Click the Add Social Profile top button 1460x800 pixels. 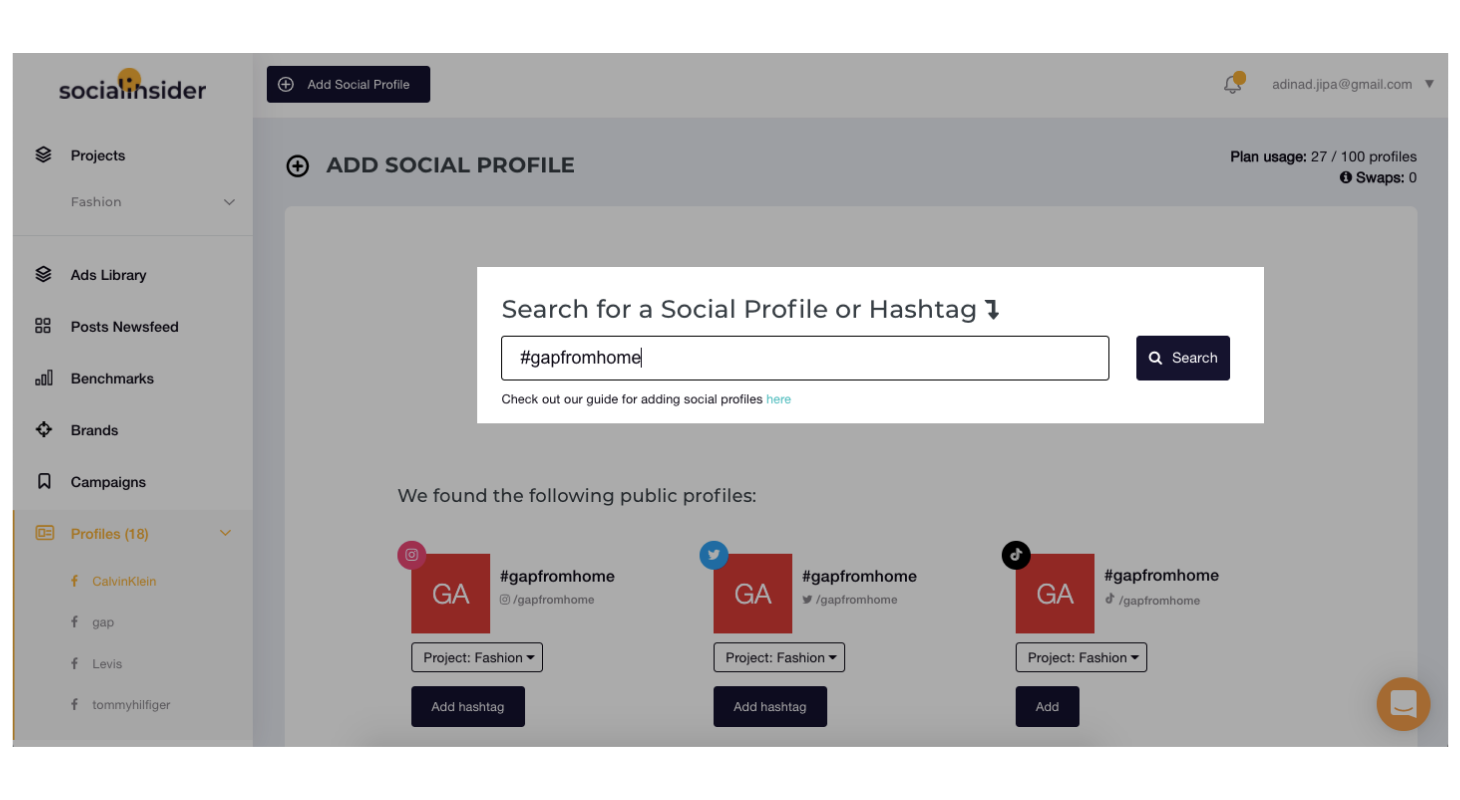[x=348, y=84]
